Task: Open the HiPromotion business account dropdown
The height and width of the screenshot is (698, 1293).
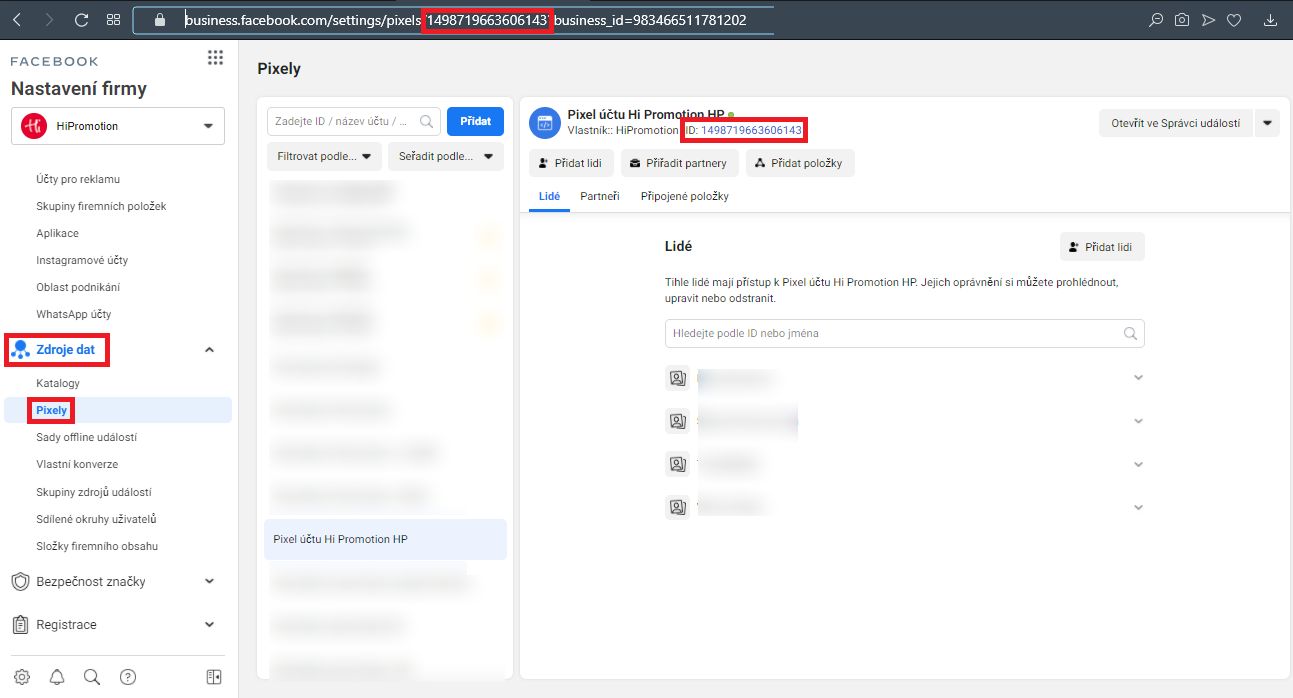Action: tap(118, 126)
